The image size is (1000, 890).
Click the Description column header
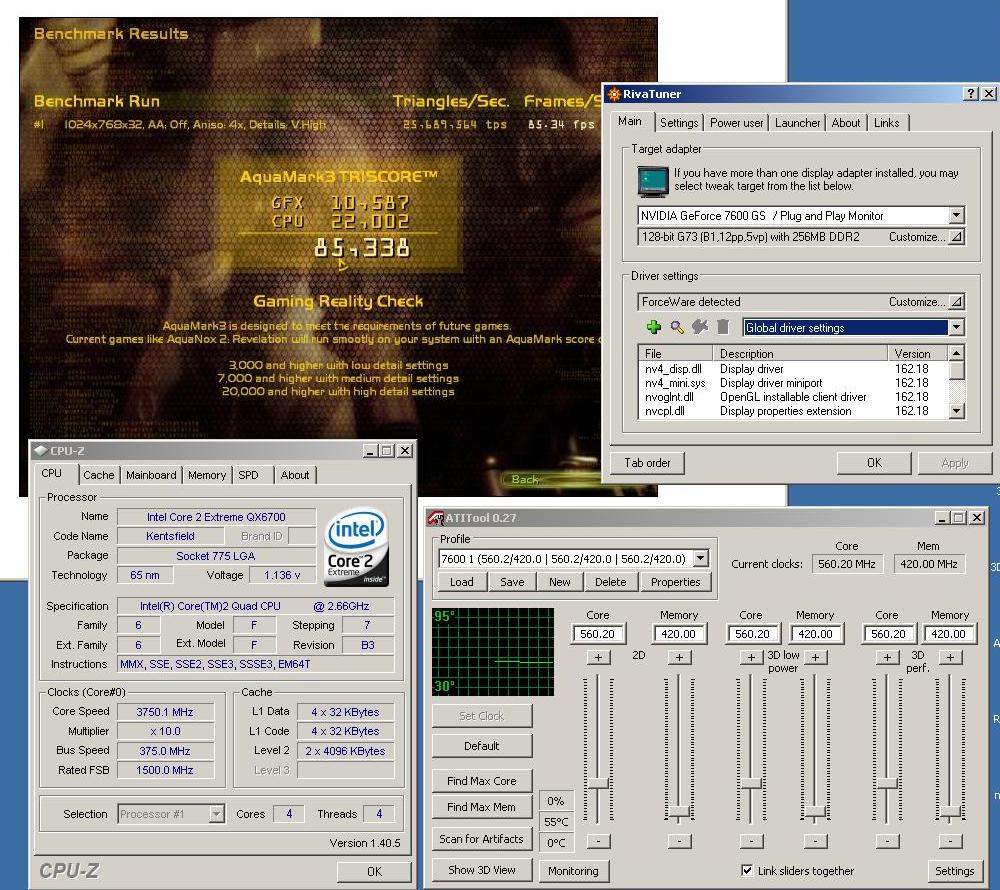pyautogui.click(x=800, y=353)
